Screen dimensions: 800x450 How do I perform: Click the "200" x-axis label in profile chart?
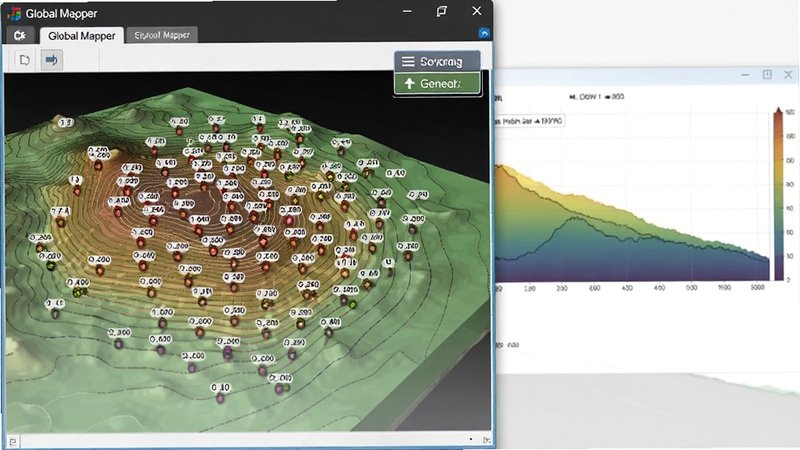pyautogui.click(x=562, y=288)
